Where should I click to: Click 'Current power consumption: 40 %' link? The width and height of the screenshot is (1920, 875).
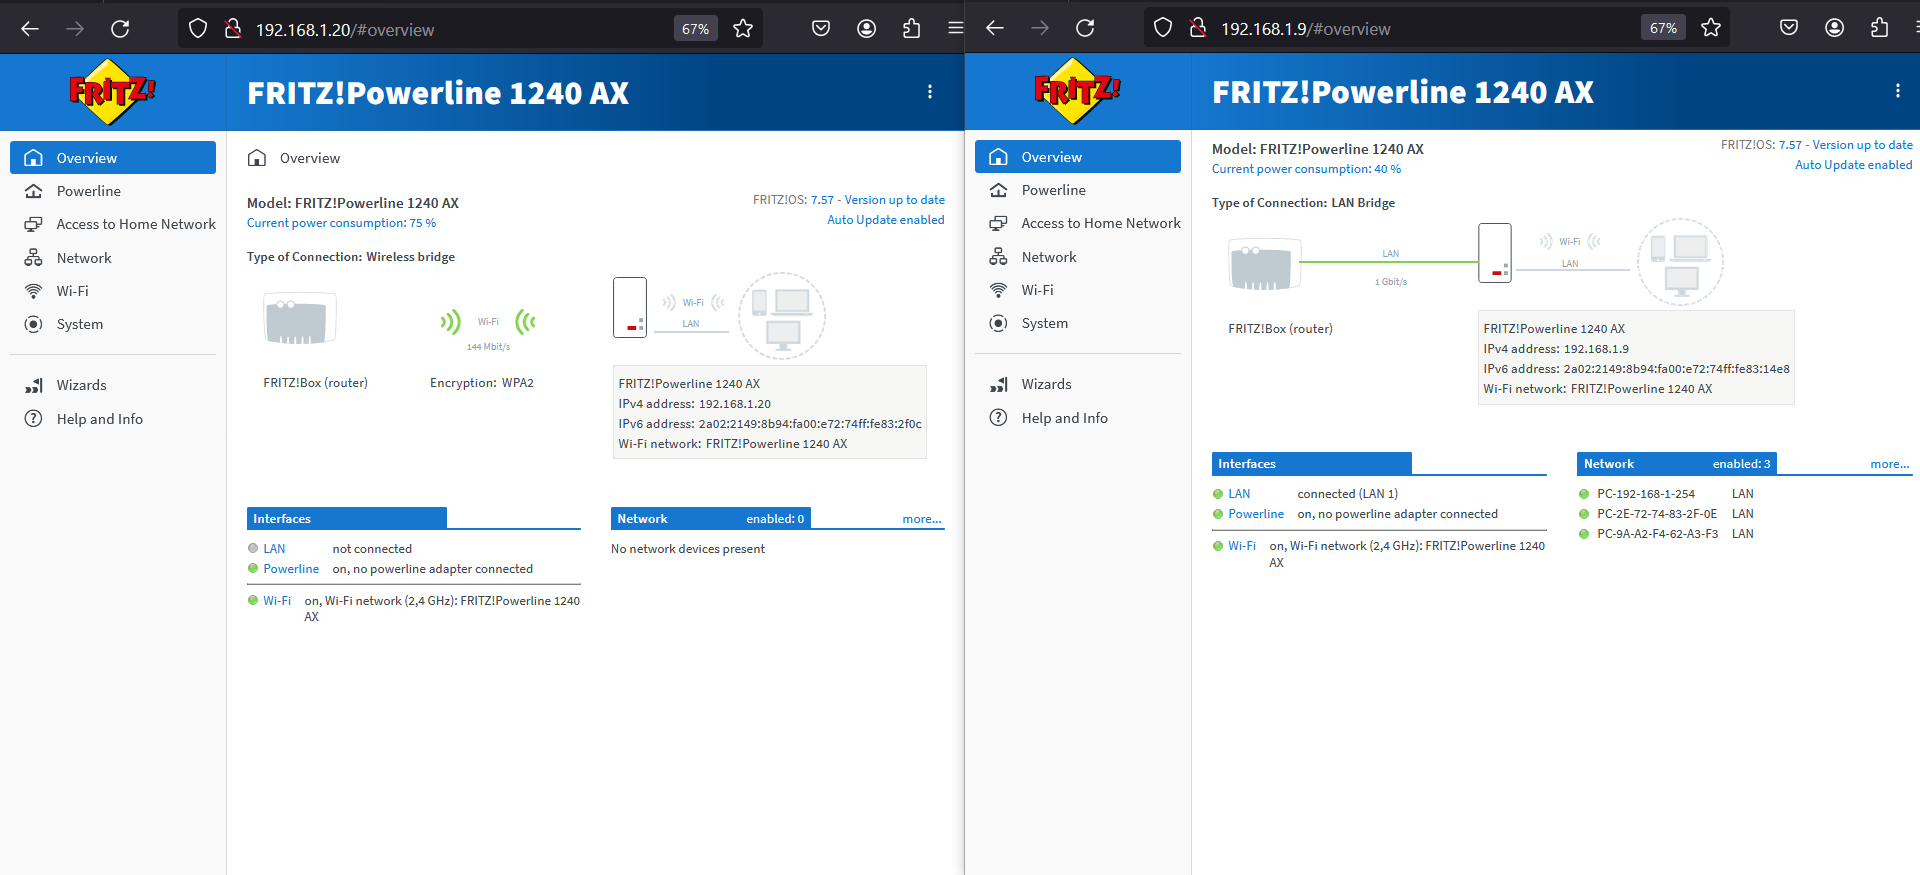1306,169
